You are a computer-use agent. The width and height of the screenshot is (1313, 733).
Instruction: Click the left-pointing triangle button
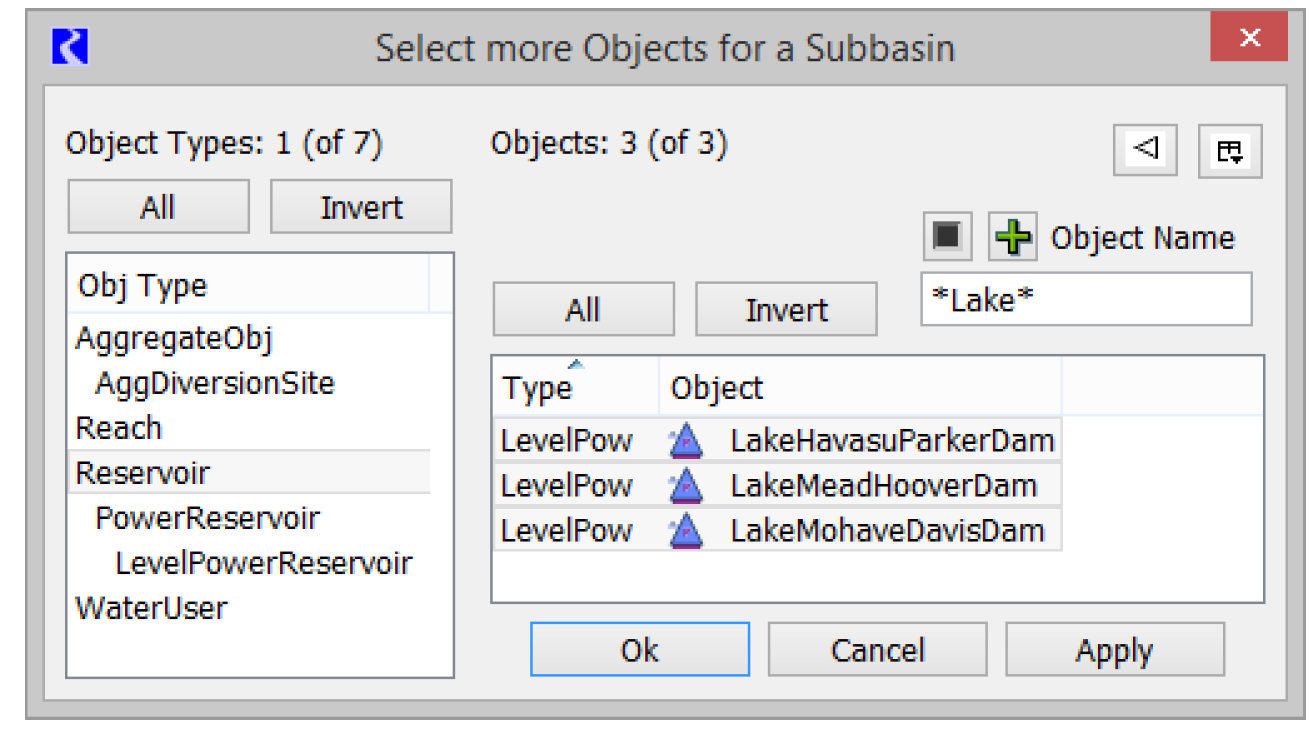pyautogui.click(x=1145, y=150)
